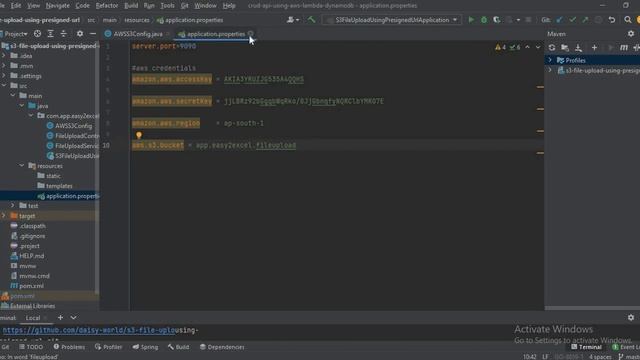Build project with hammer icon
Viewport: 640px width, 360px height.
[311, 20]
